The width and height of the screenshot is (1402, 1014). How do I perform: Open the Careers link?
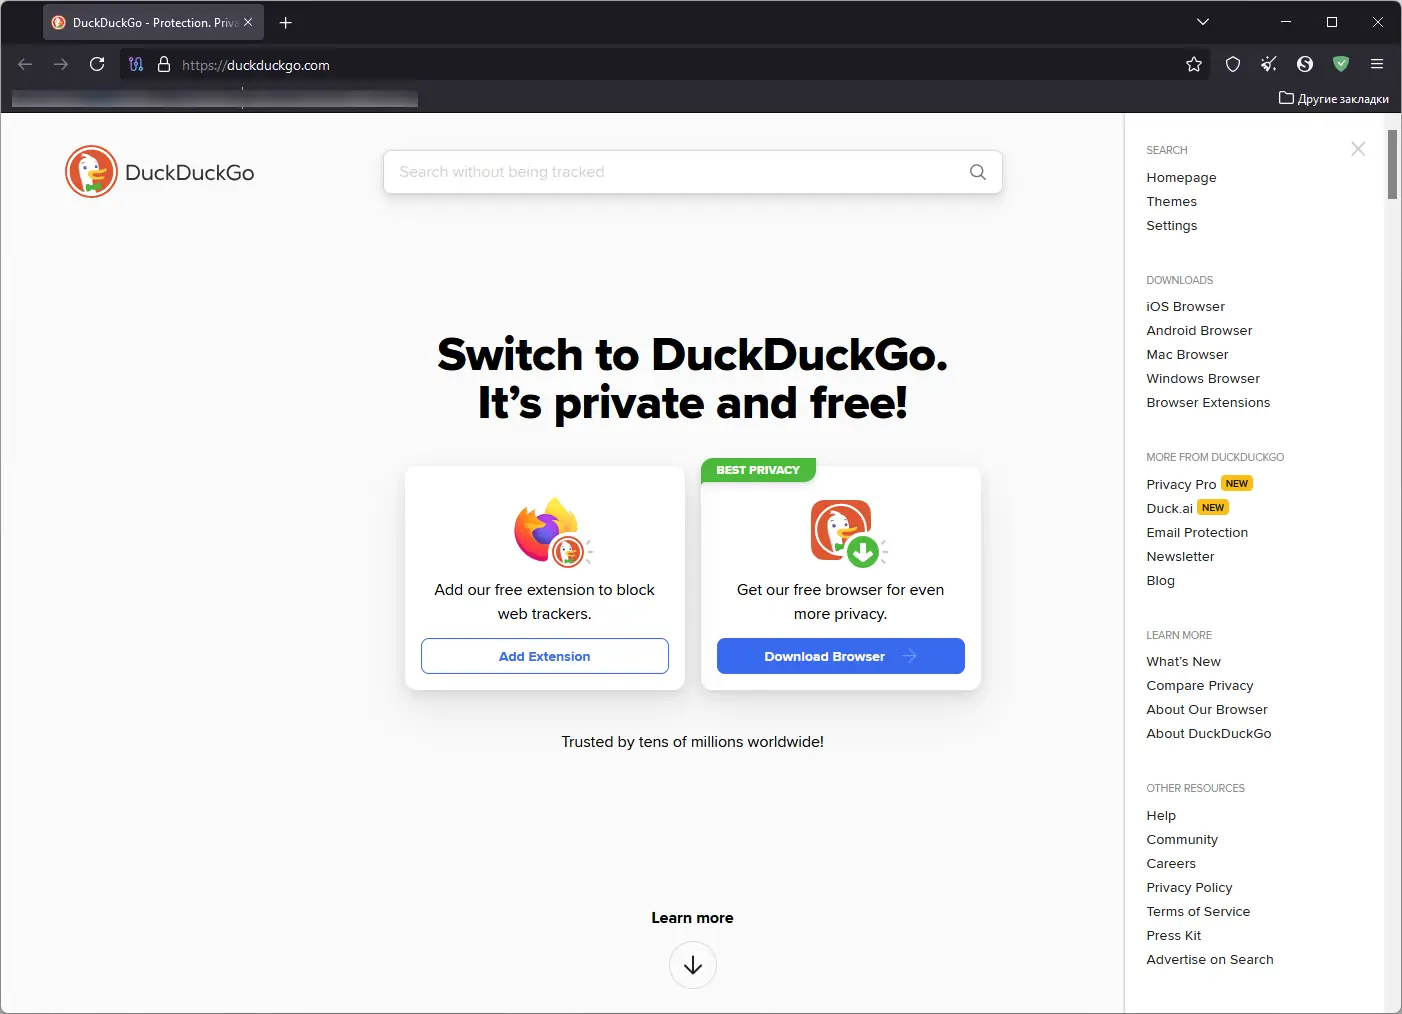(x=1171, y=863)
